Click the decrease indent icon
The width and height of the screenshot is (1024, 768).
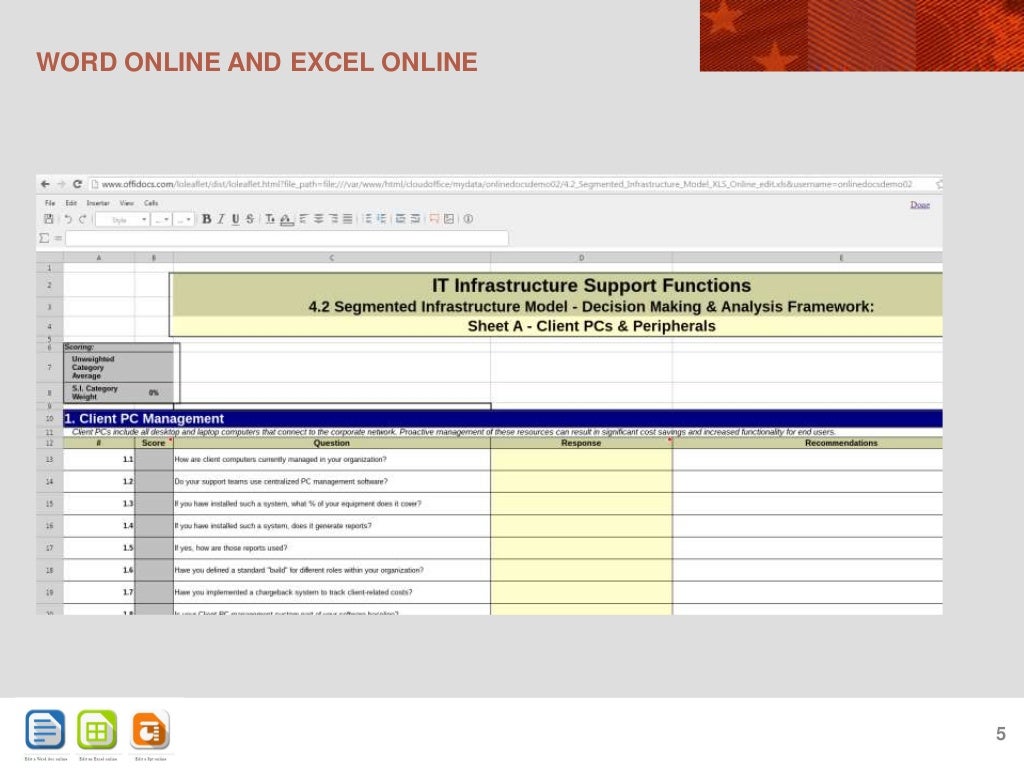click(415, 219)
